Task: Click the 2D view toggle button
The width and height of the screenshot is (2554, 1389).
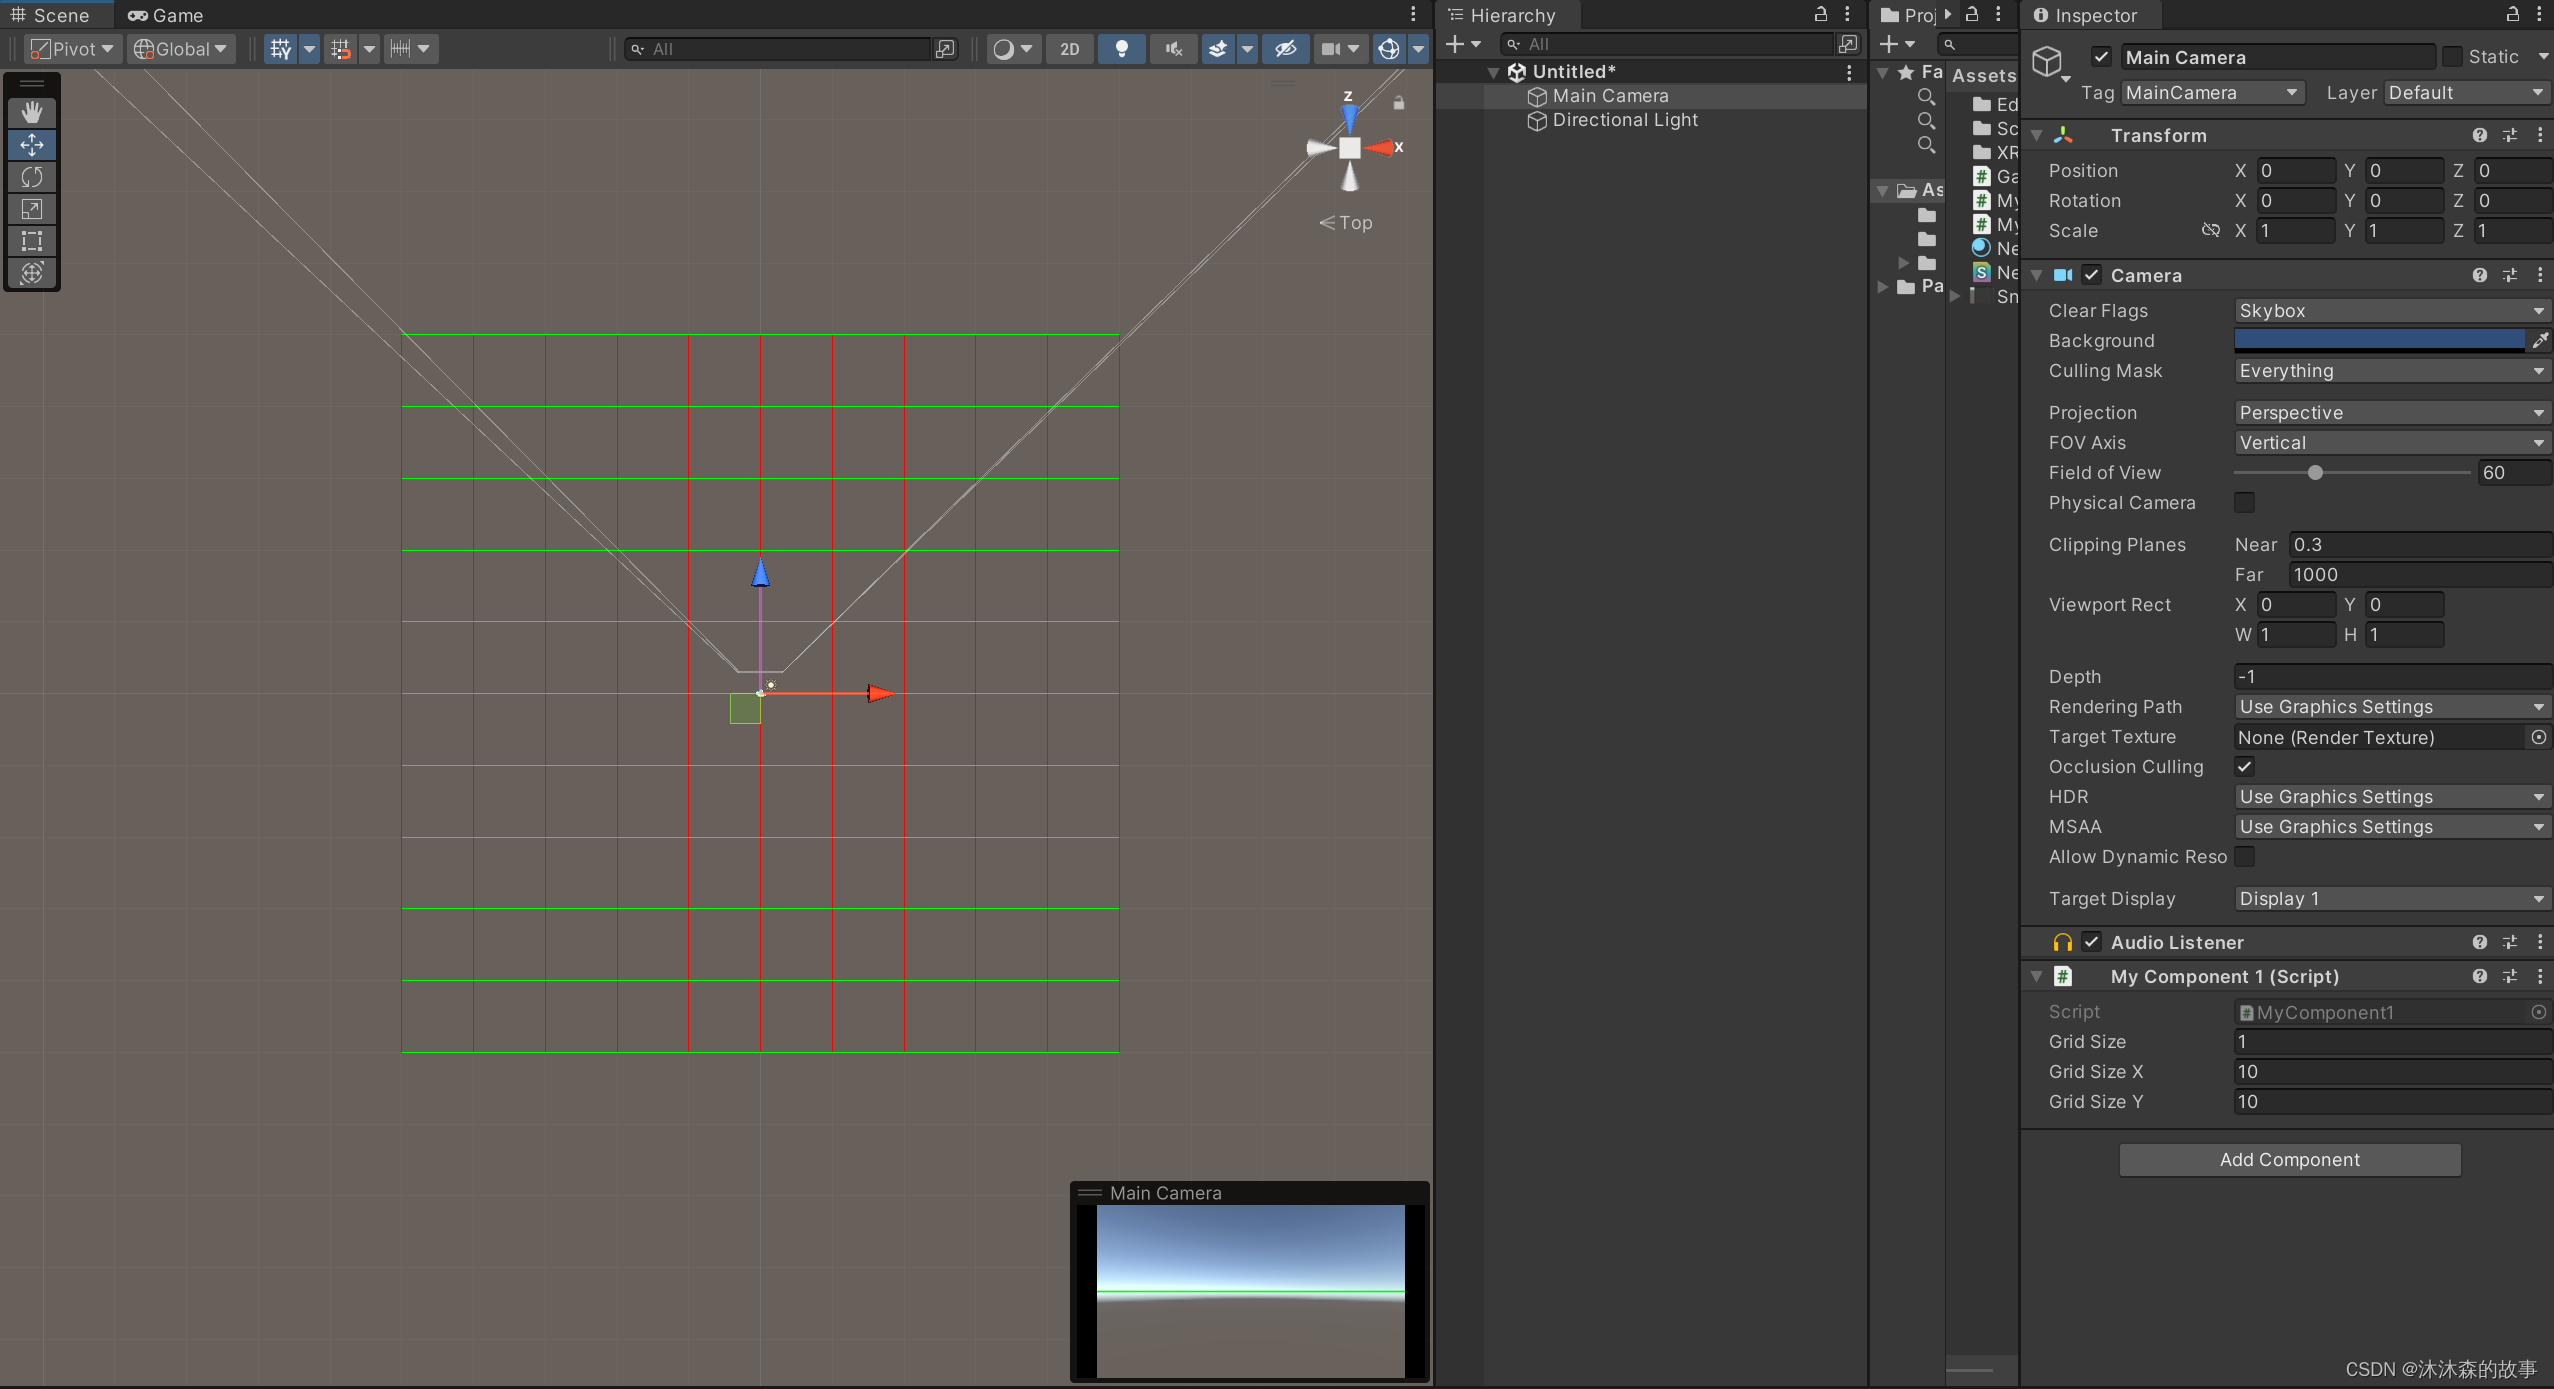Action: (x=1067, y=46)
